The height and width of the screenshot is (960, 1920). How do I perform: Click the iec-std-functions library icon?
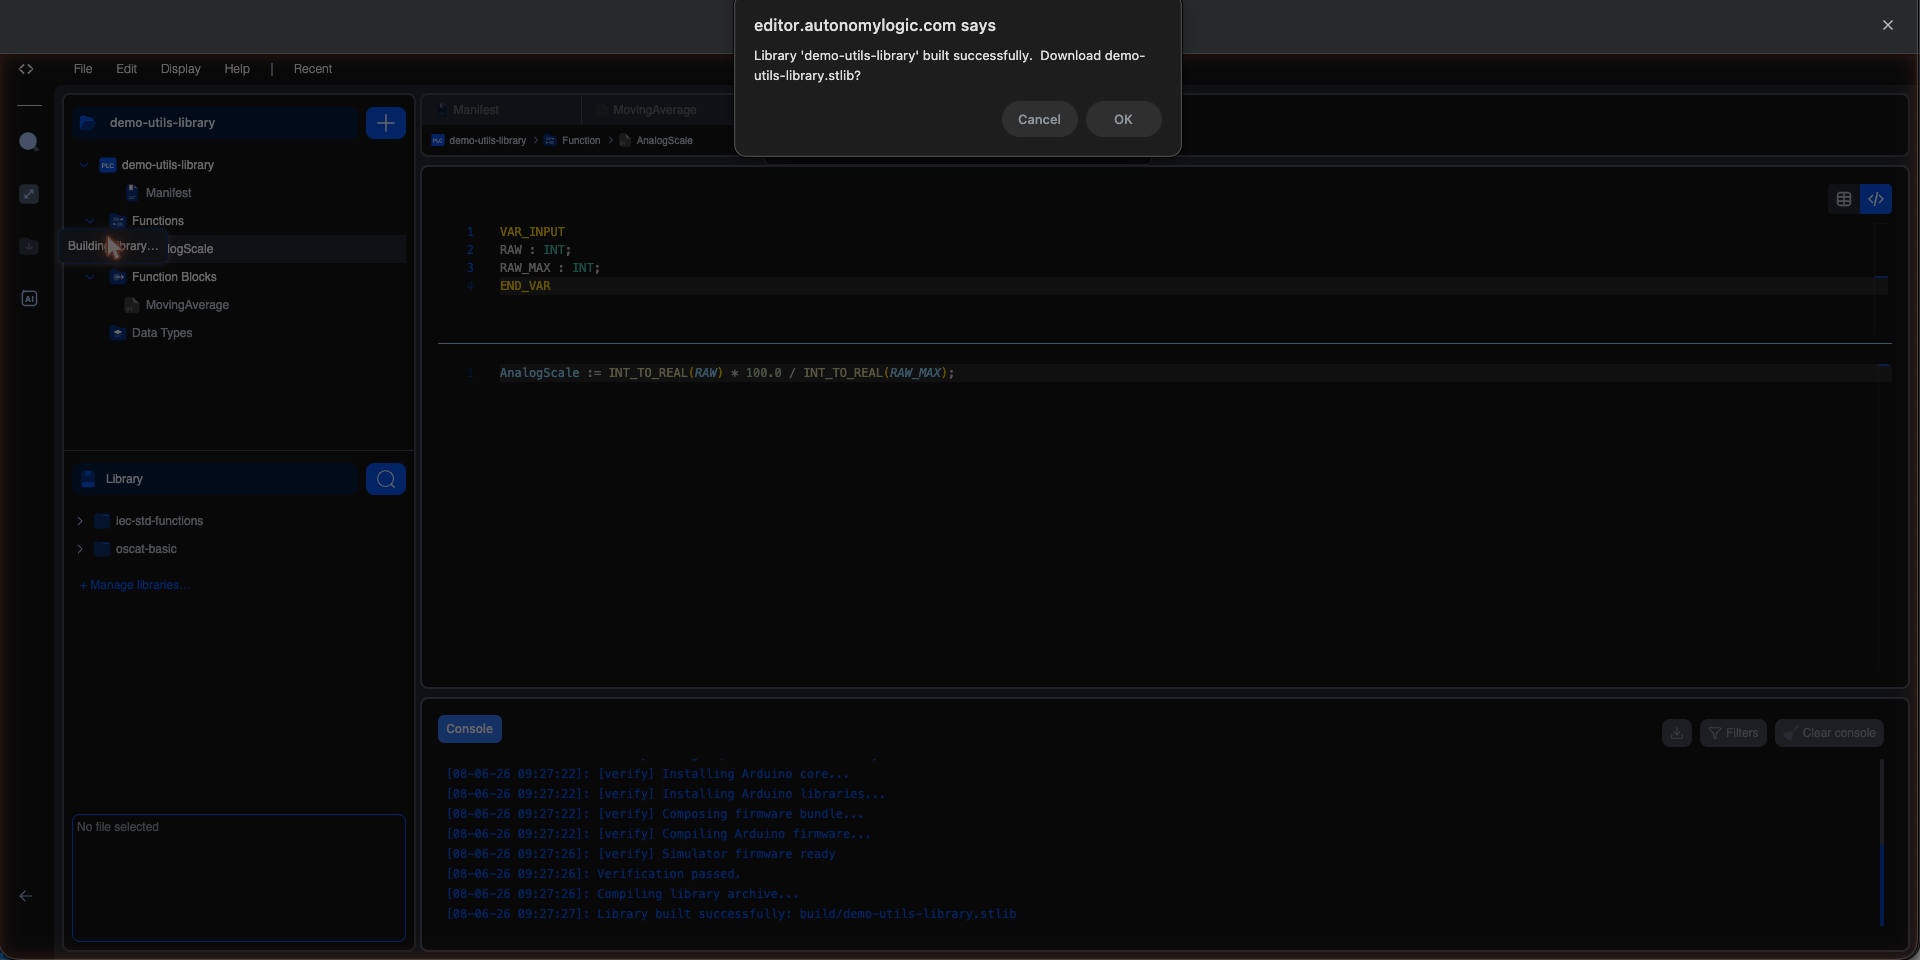(x=102, y=521)
